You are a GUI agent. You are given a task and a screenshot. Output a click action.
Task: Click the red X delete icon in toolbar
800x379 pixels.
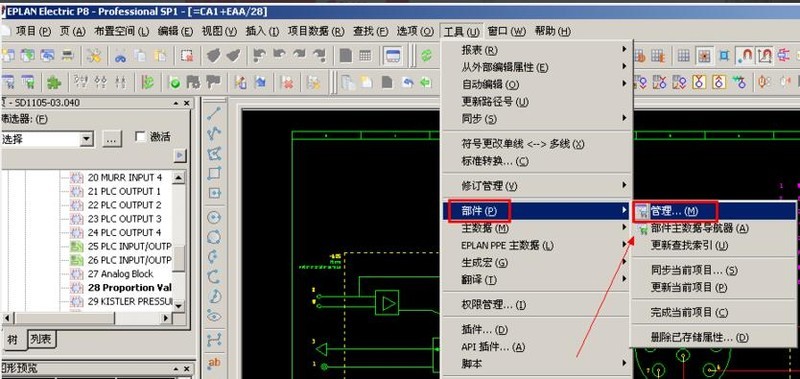(x=287, y=82)
